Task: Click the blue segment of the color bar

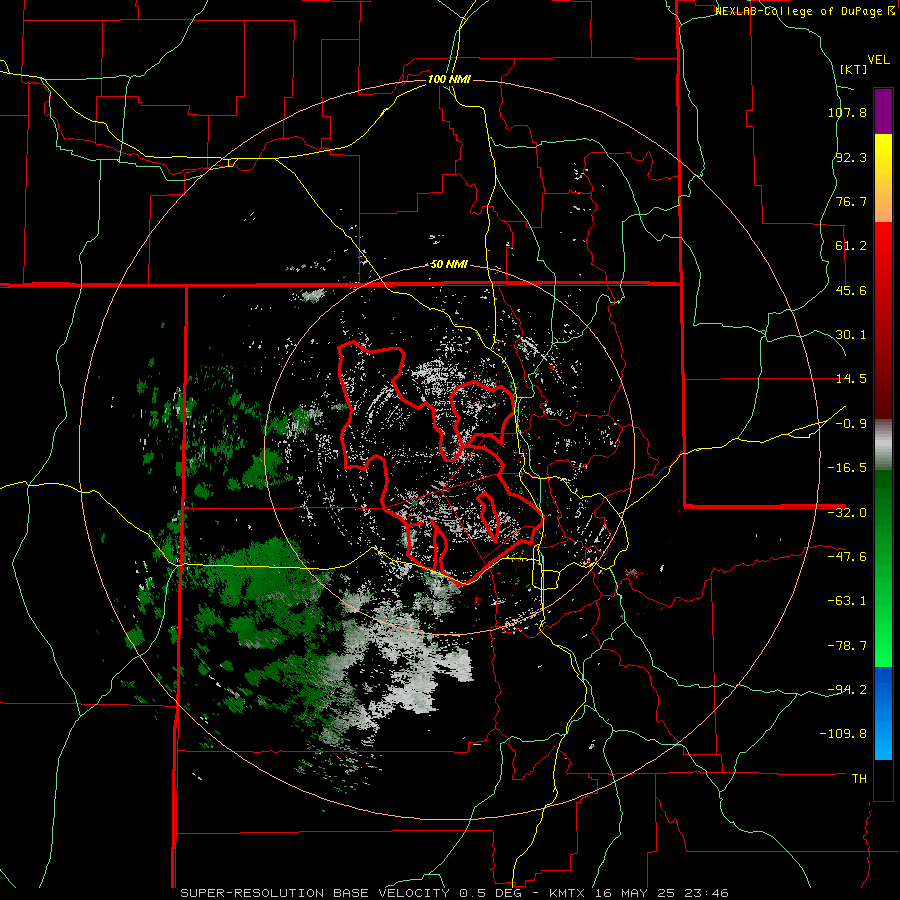Action: tap(883, 713)
